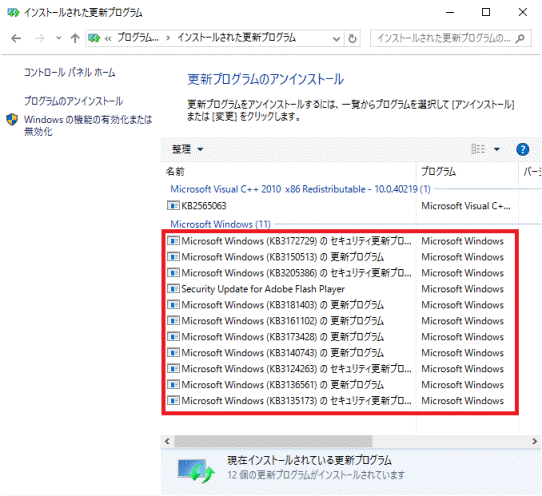The width and height of the screenshot is (542, 496).
Task: Click the horizontal scrollbar thumb
Action: pyautogui.click(x=273, y=441)
